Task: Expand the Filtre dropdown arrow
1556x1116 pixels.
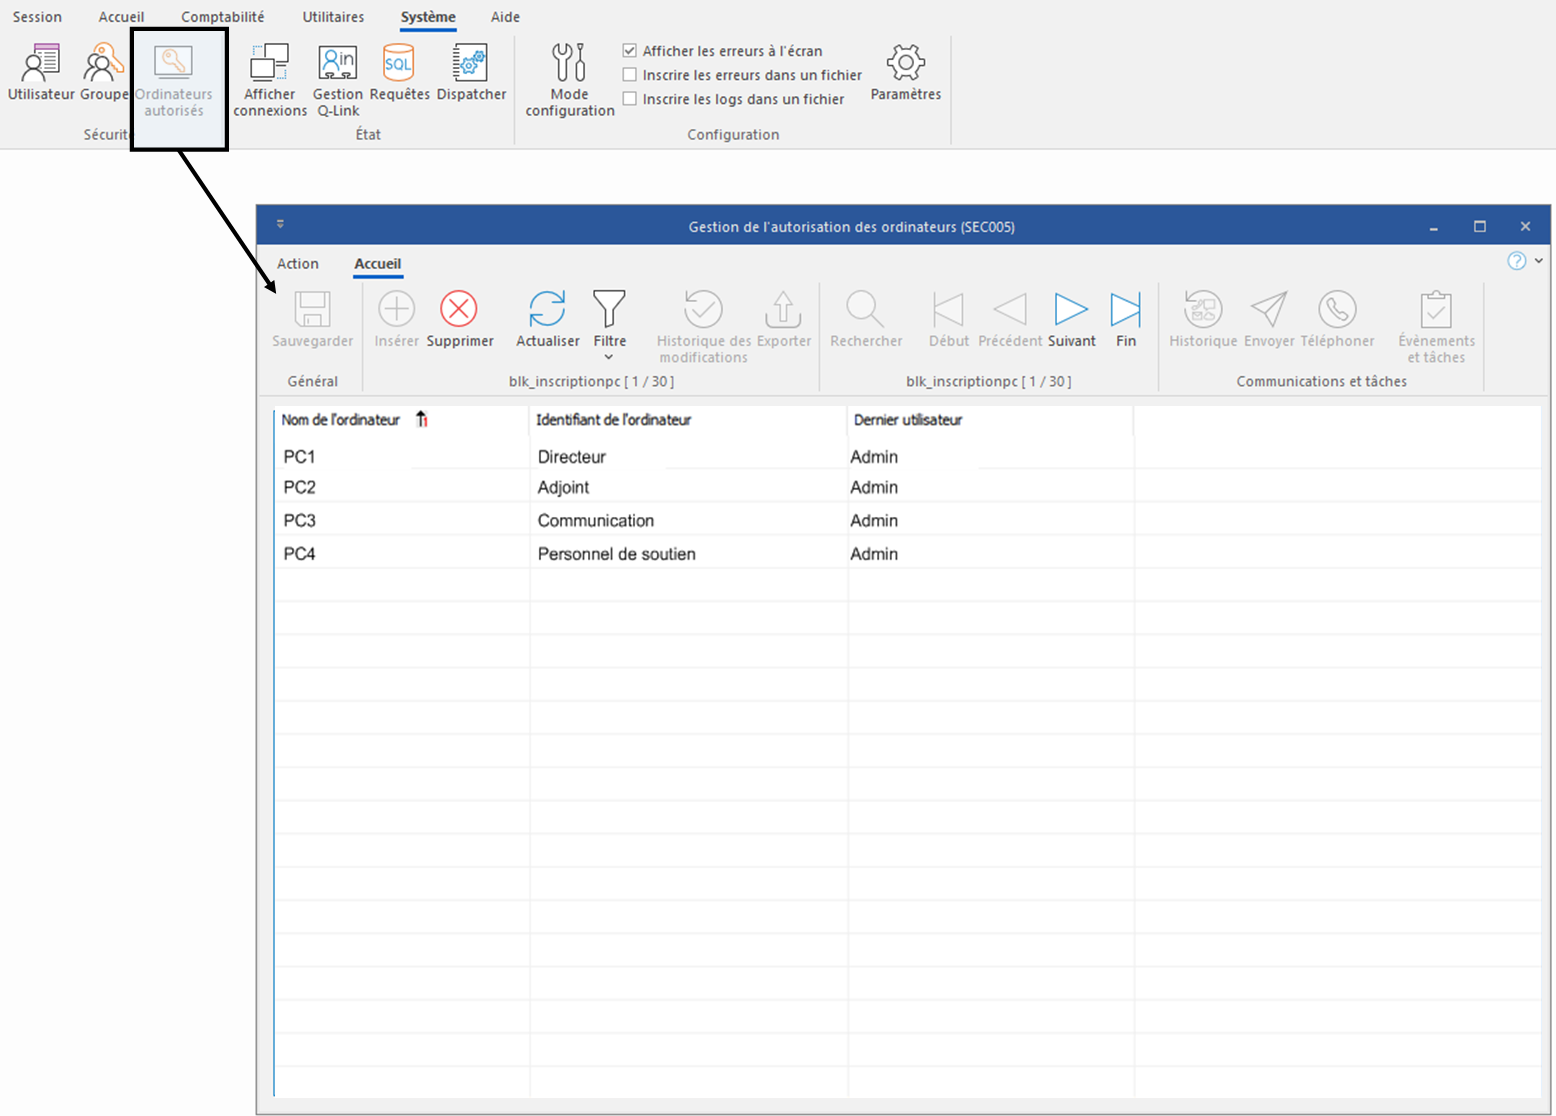Action: [x=609, y=357]
